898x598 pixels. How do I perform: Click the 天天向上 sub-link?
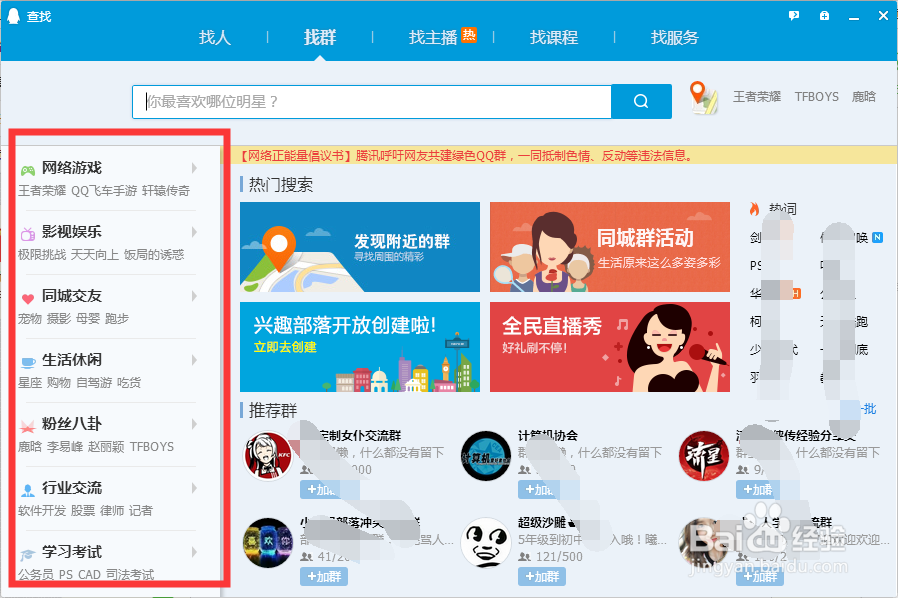click(x=95, y=254)
